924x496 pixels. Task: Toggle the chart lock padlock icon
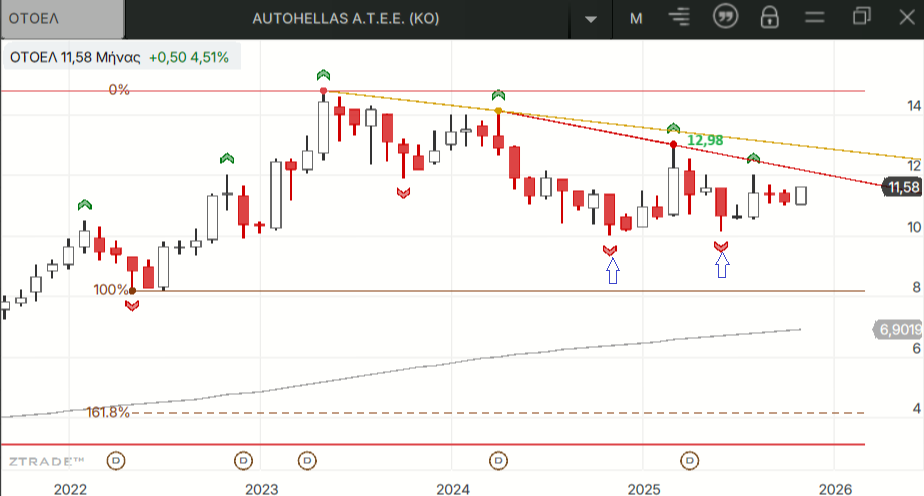click(769, 18)
